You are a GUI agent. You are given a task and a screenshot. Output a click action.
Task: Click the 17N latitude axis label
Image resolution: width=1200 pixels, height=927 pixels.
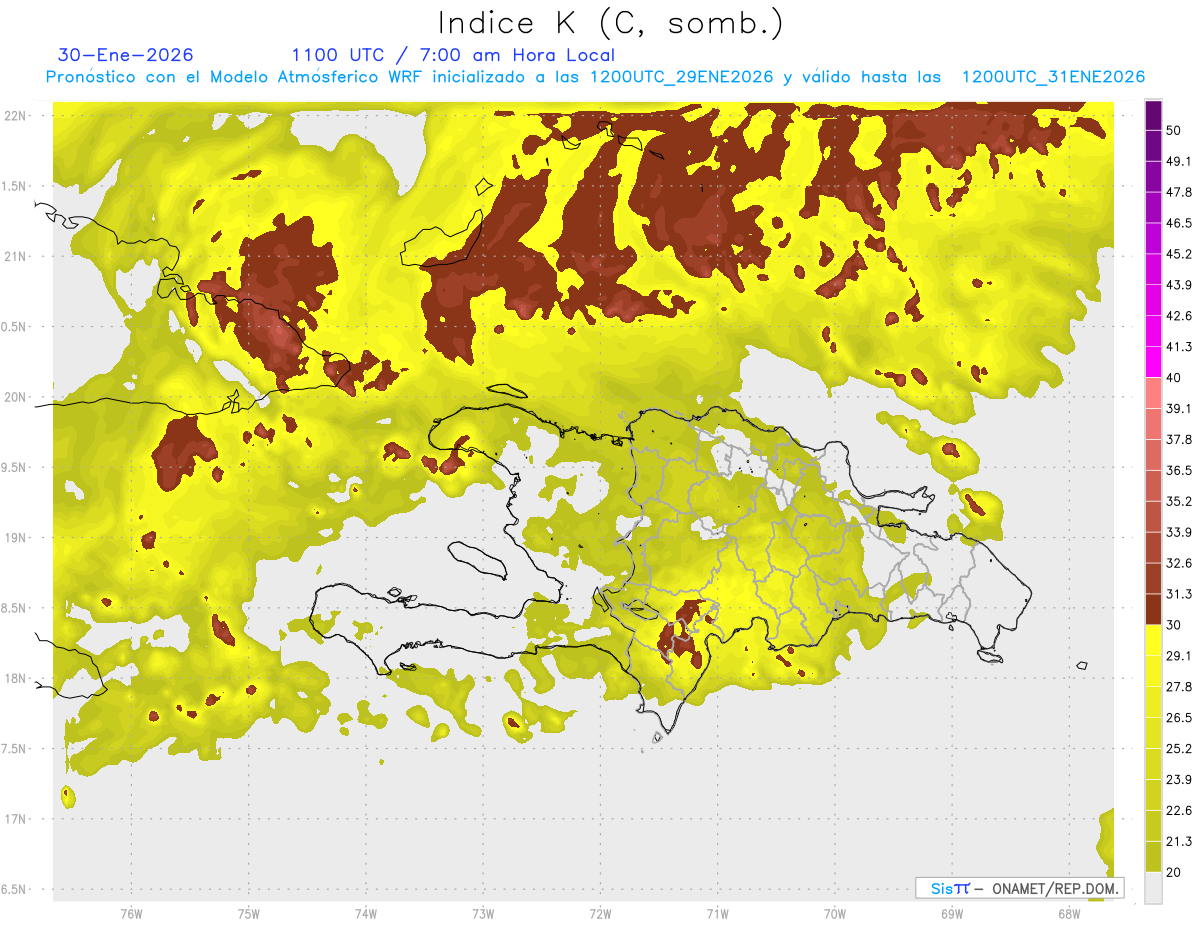coord(15,819)
